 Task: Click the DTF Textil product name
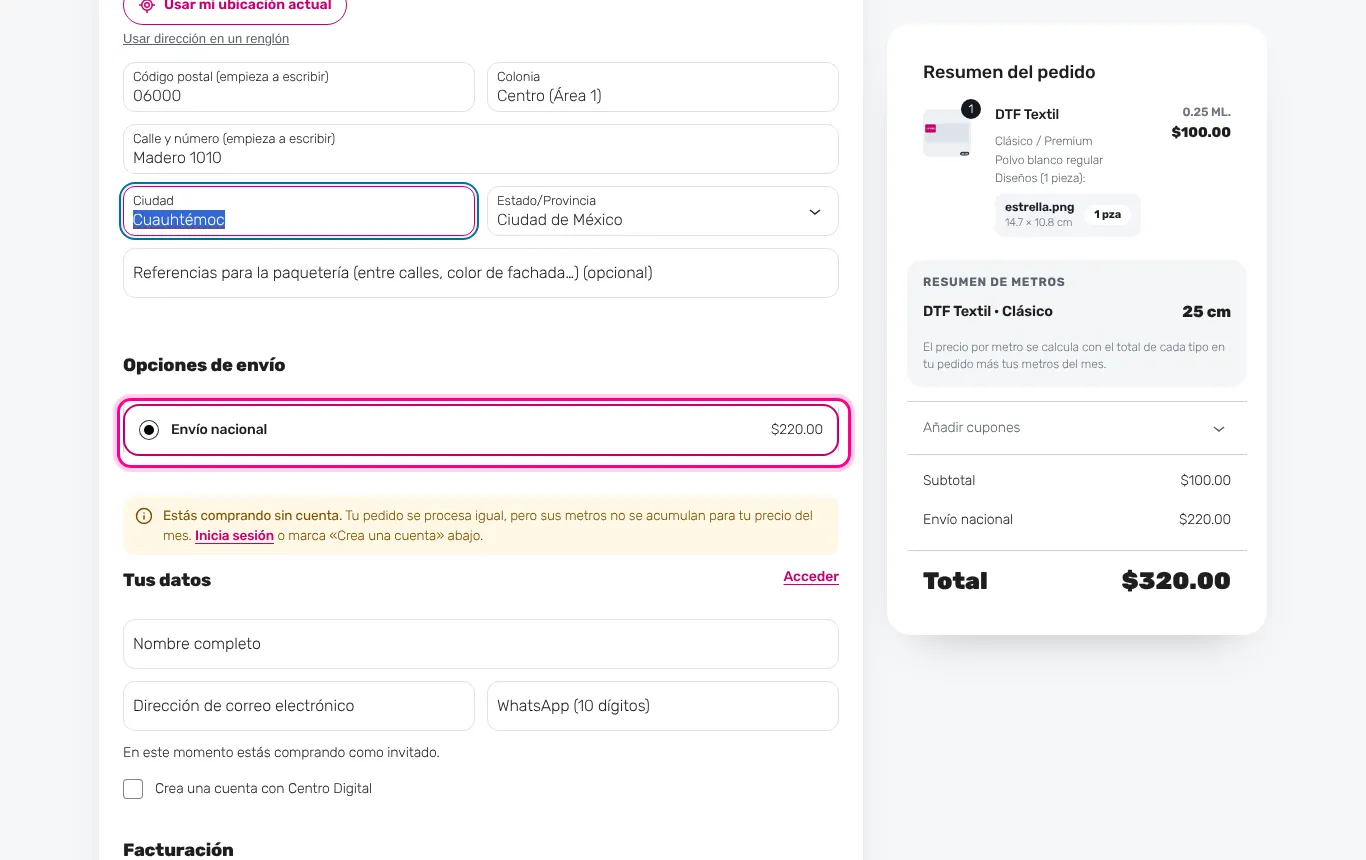[x=1027, y=114]
